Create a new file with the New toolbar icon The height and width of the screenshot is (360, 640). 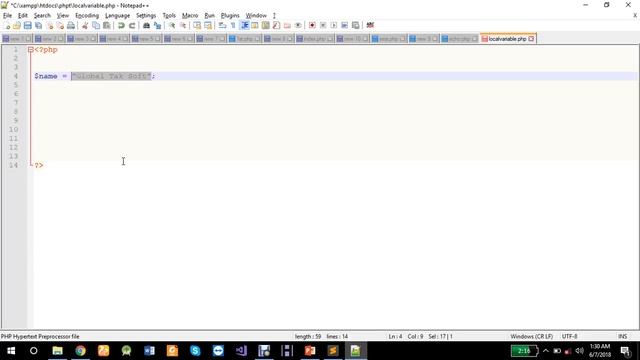tap(7, 25)
